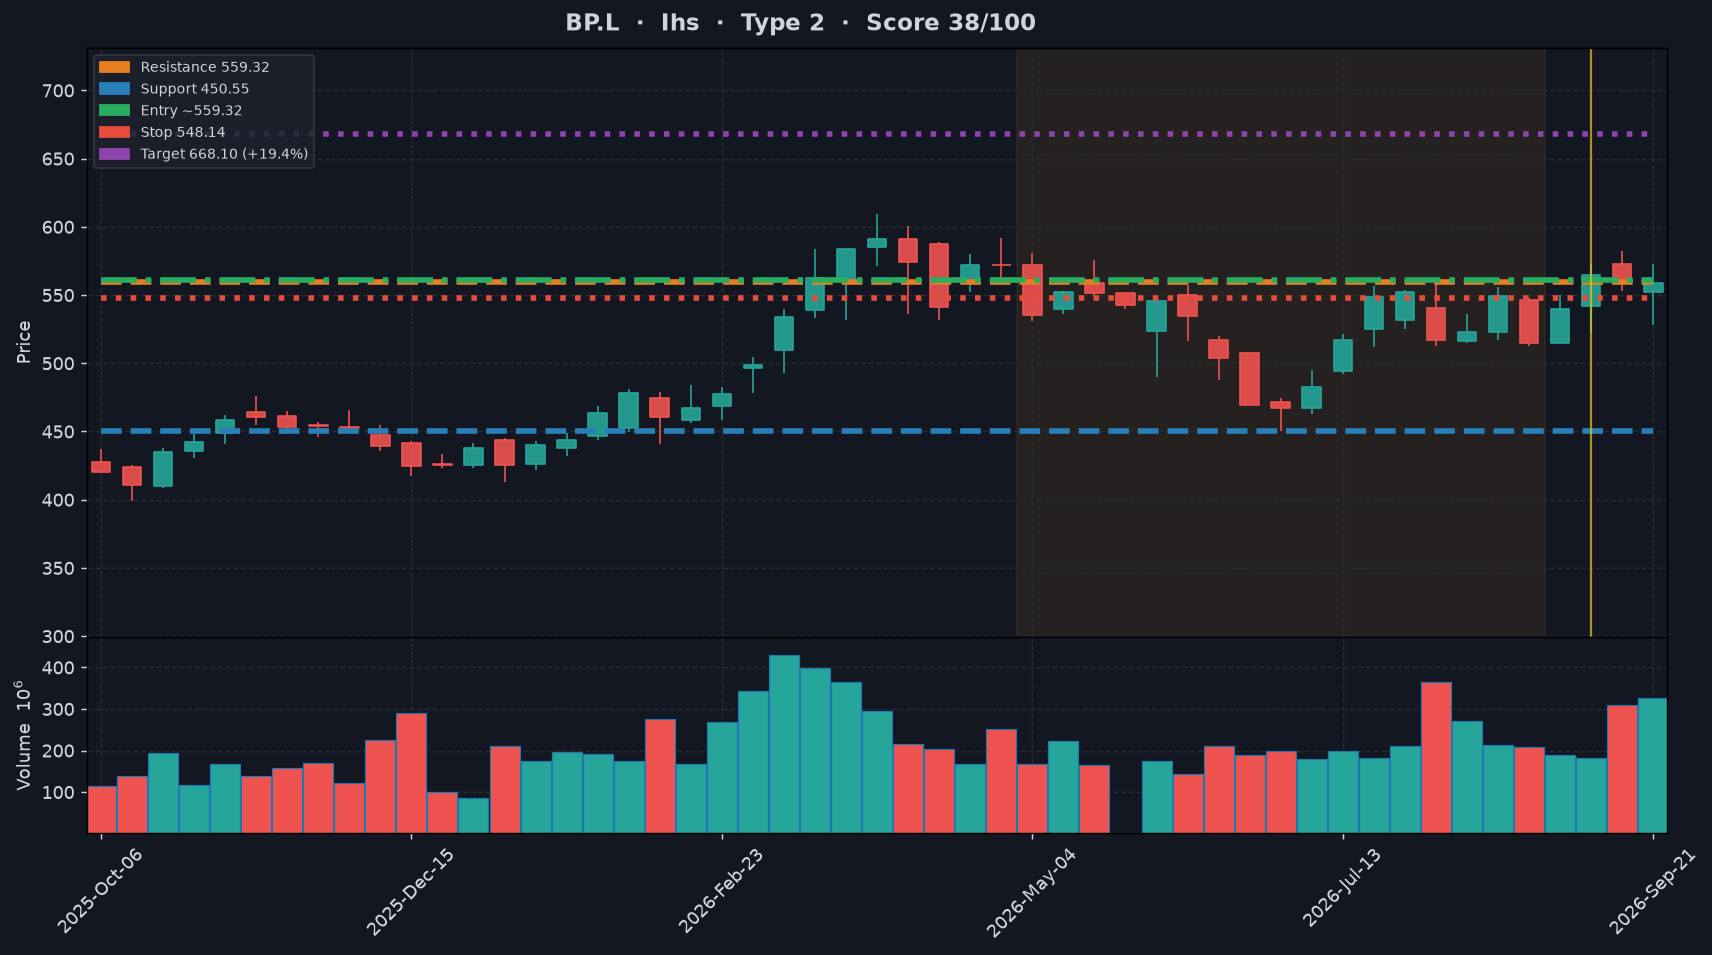The image size is (1712, 955).
Task: Click the orange Resistance legend swatch
Action: coord(114,67)
